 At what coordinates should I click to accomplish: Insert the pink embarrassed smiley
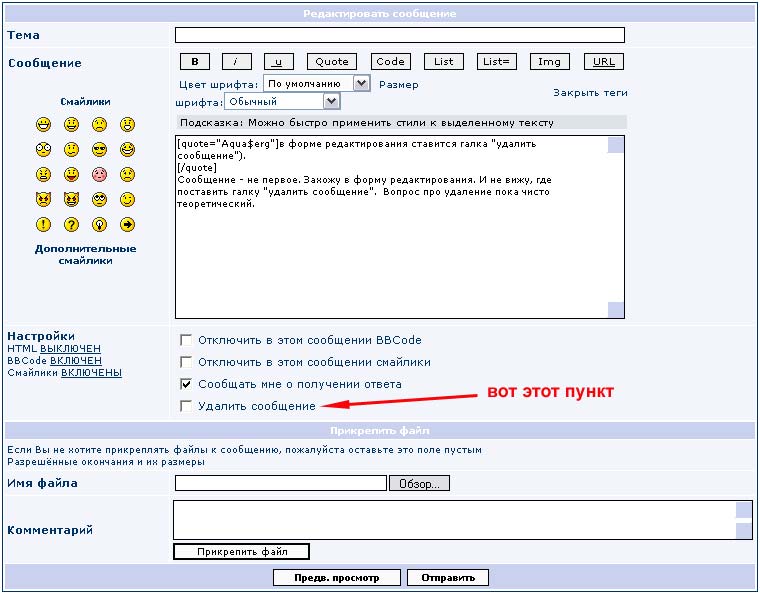(x=99, y=174)
